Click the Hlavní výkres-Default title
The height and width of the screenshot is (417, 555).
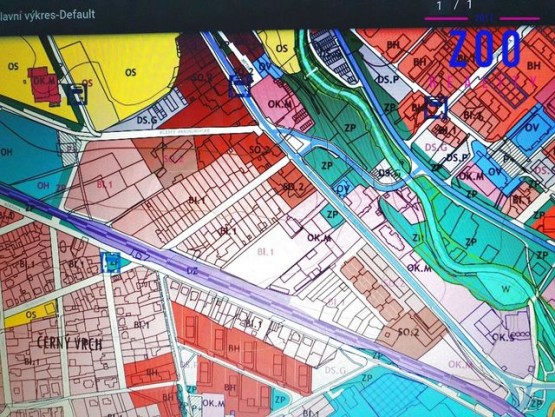(x=47, y=15)
